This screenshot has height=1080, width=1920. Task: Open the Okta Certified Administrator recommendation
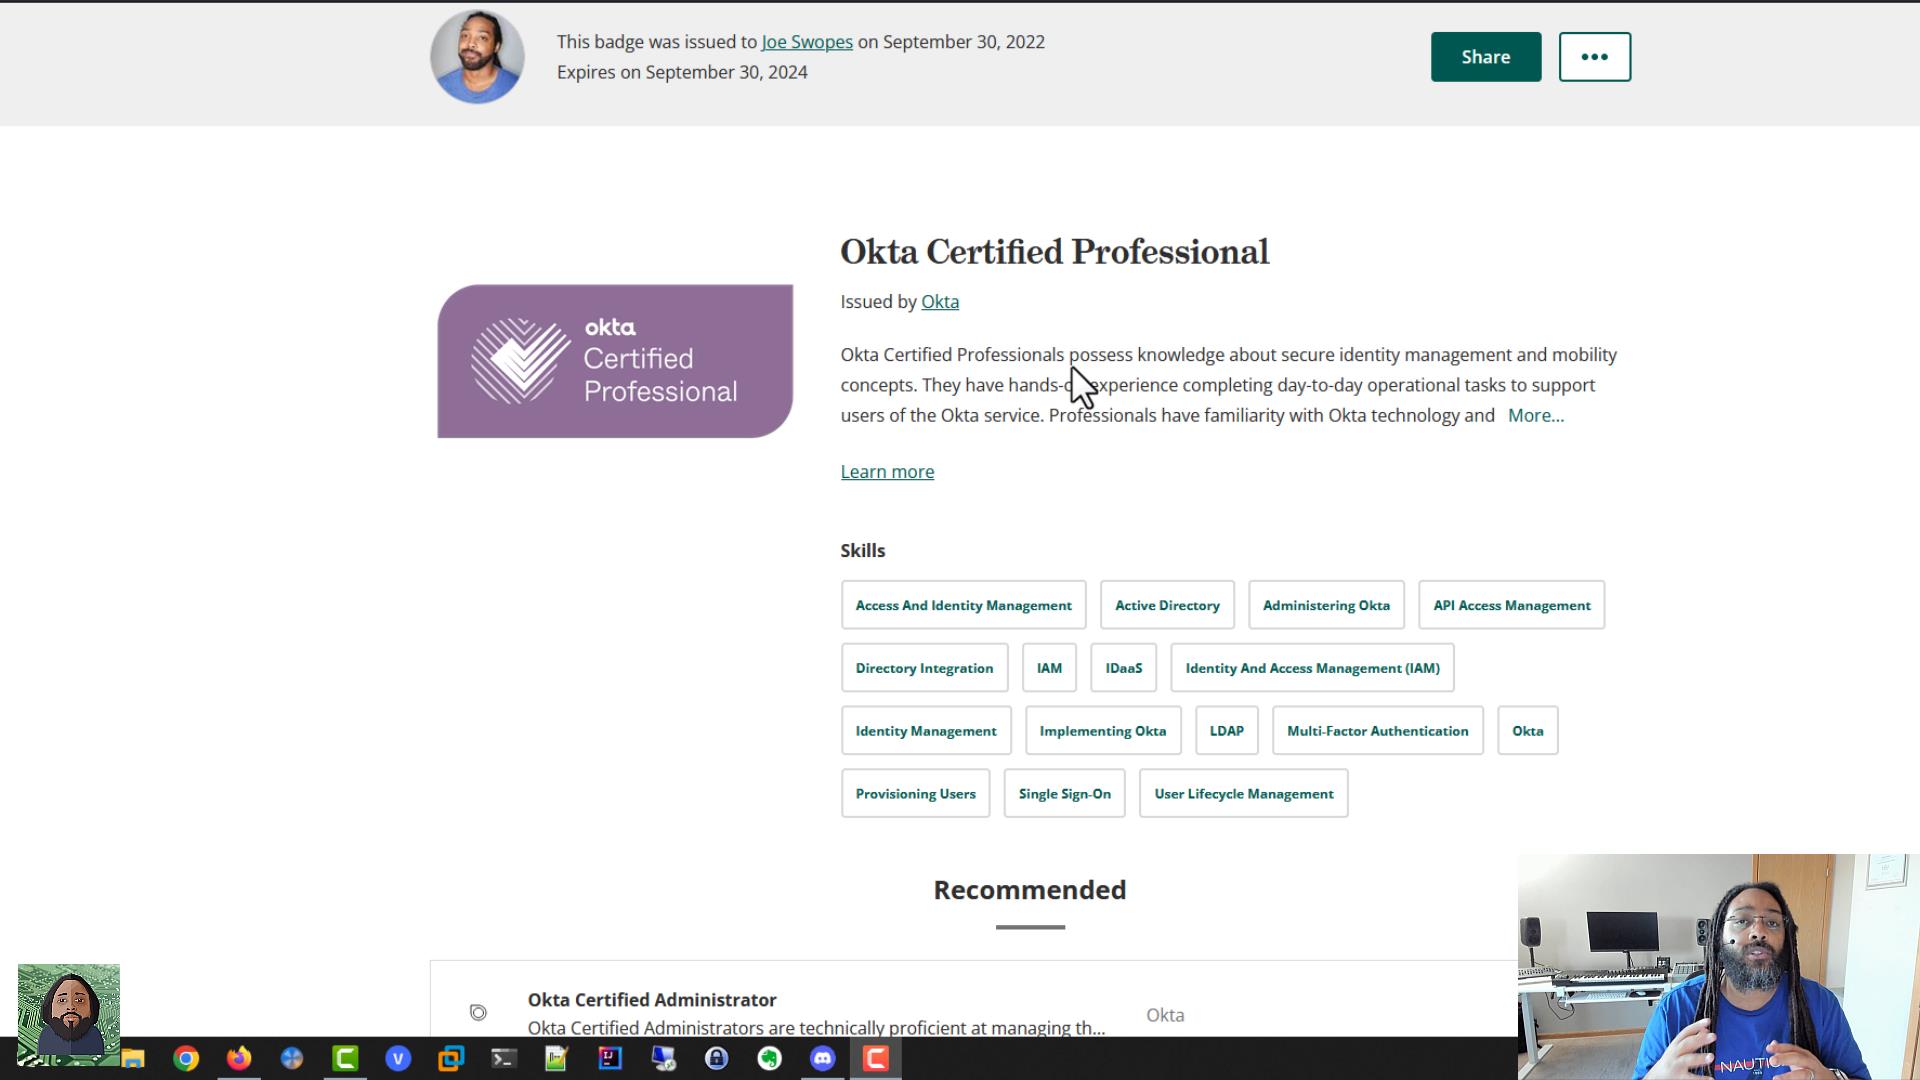652,1000
